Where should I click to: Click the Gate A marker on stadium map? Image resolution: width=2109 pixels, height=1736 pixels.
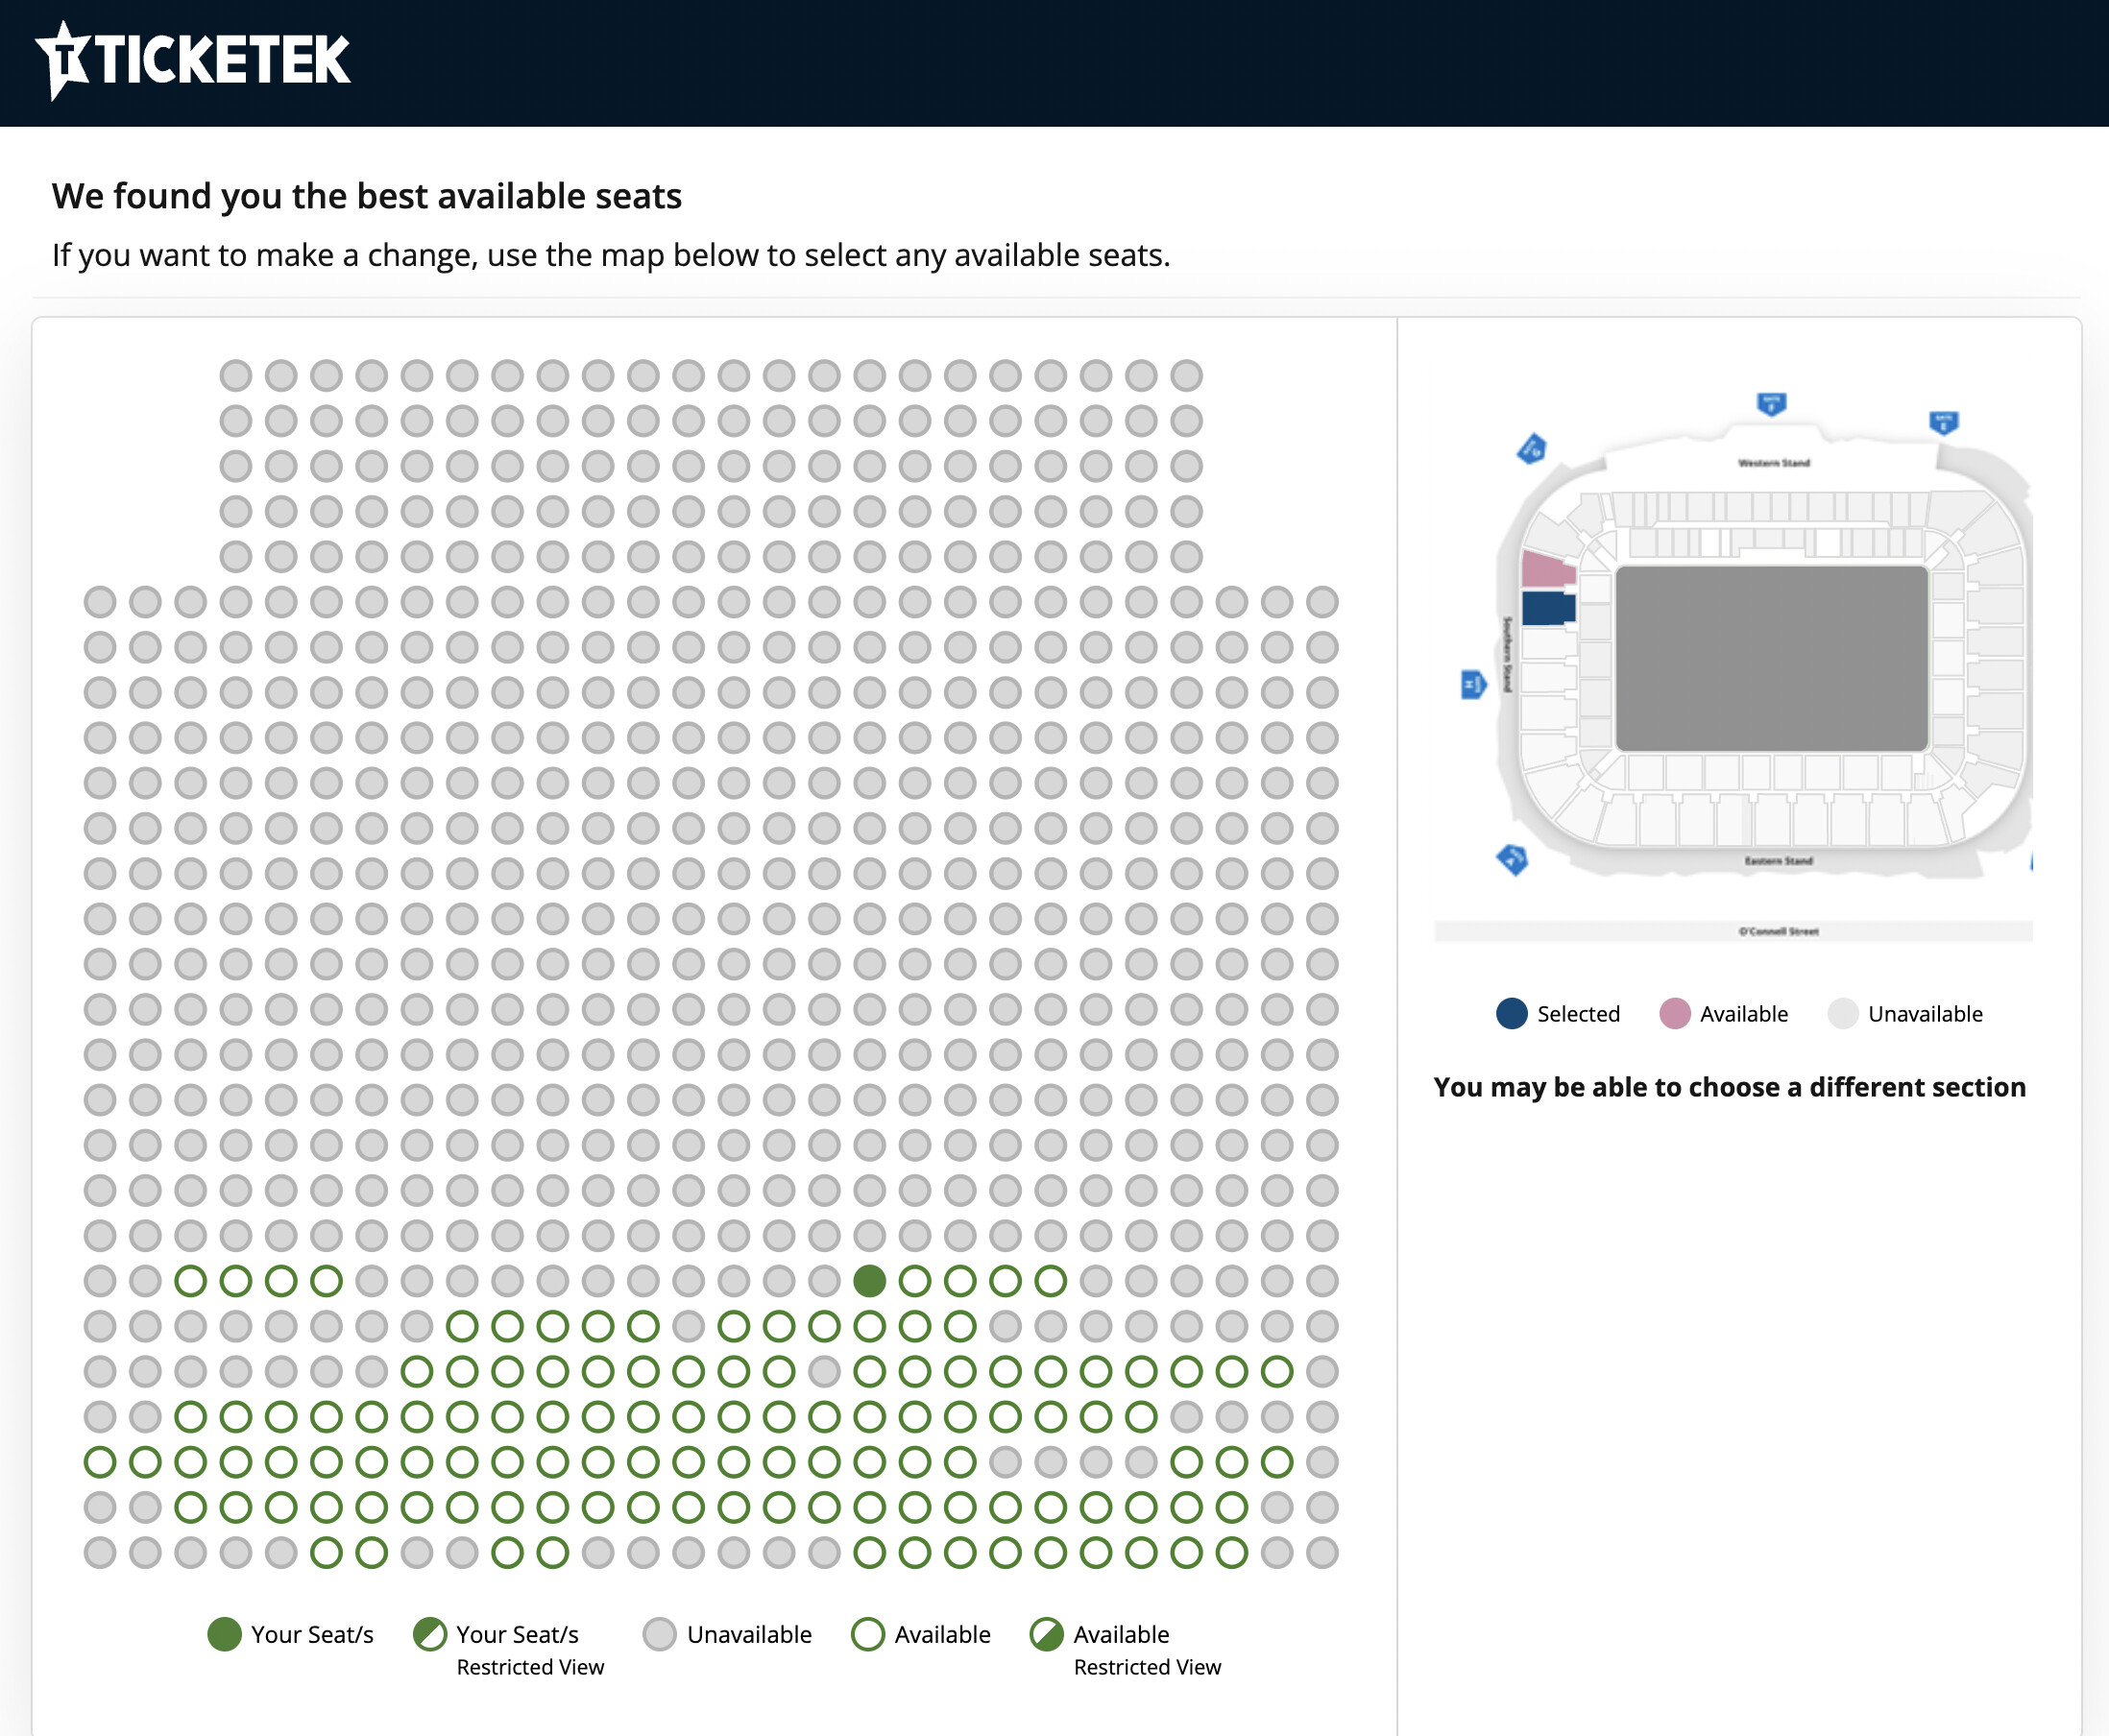pos(1513,860)
